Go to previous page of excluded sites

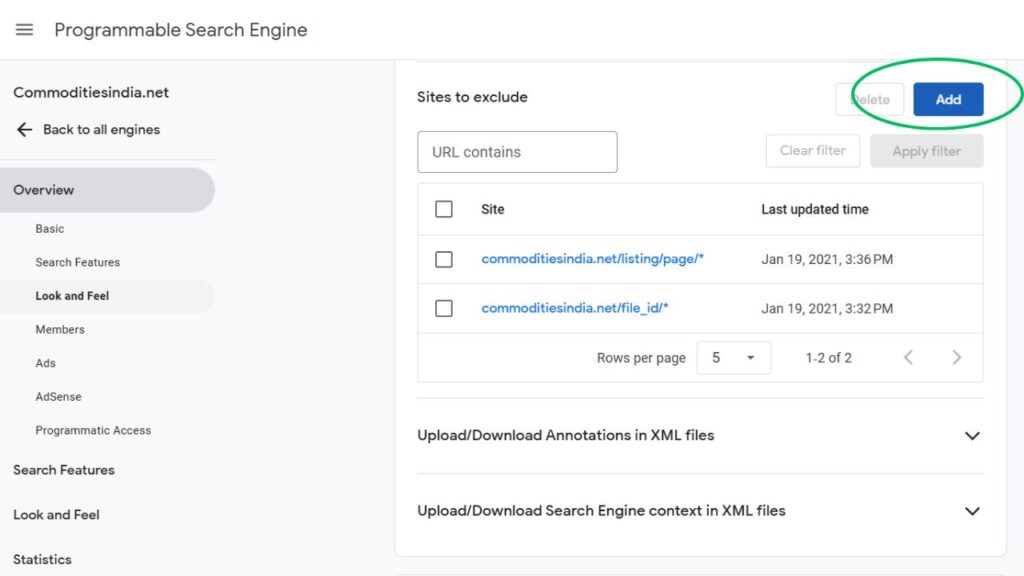(x=908, y=357)
